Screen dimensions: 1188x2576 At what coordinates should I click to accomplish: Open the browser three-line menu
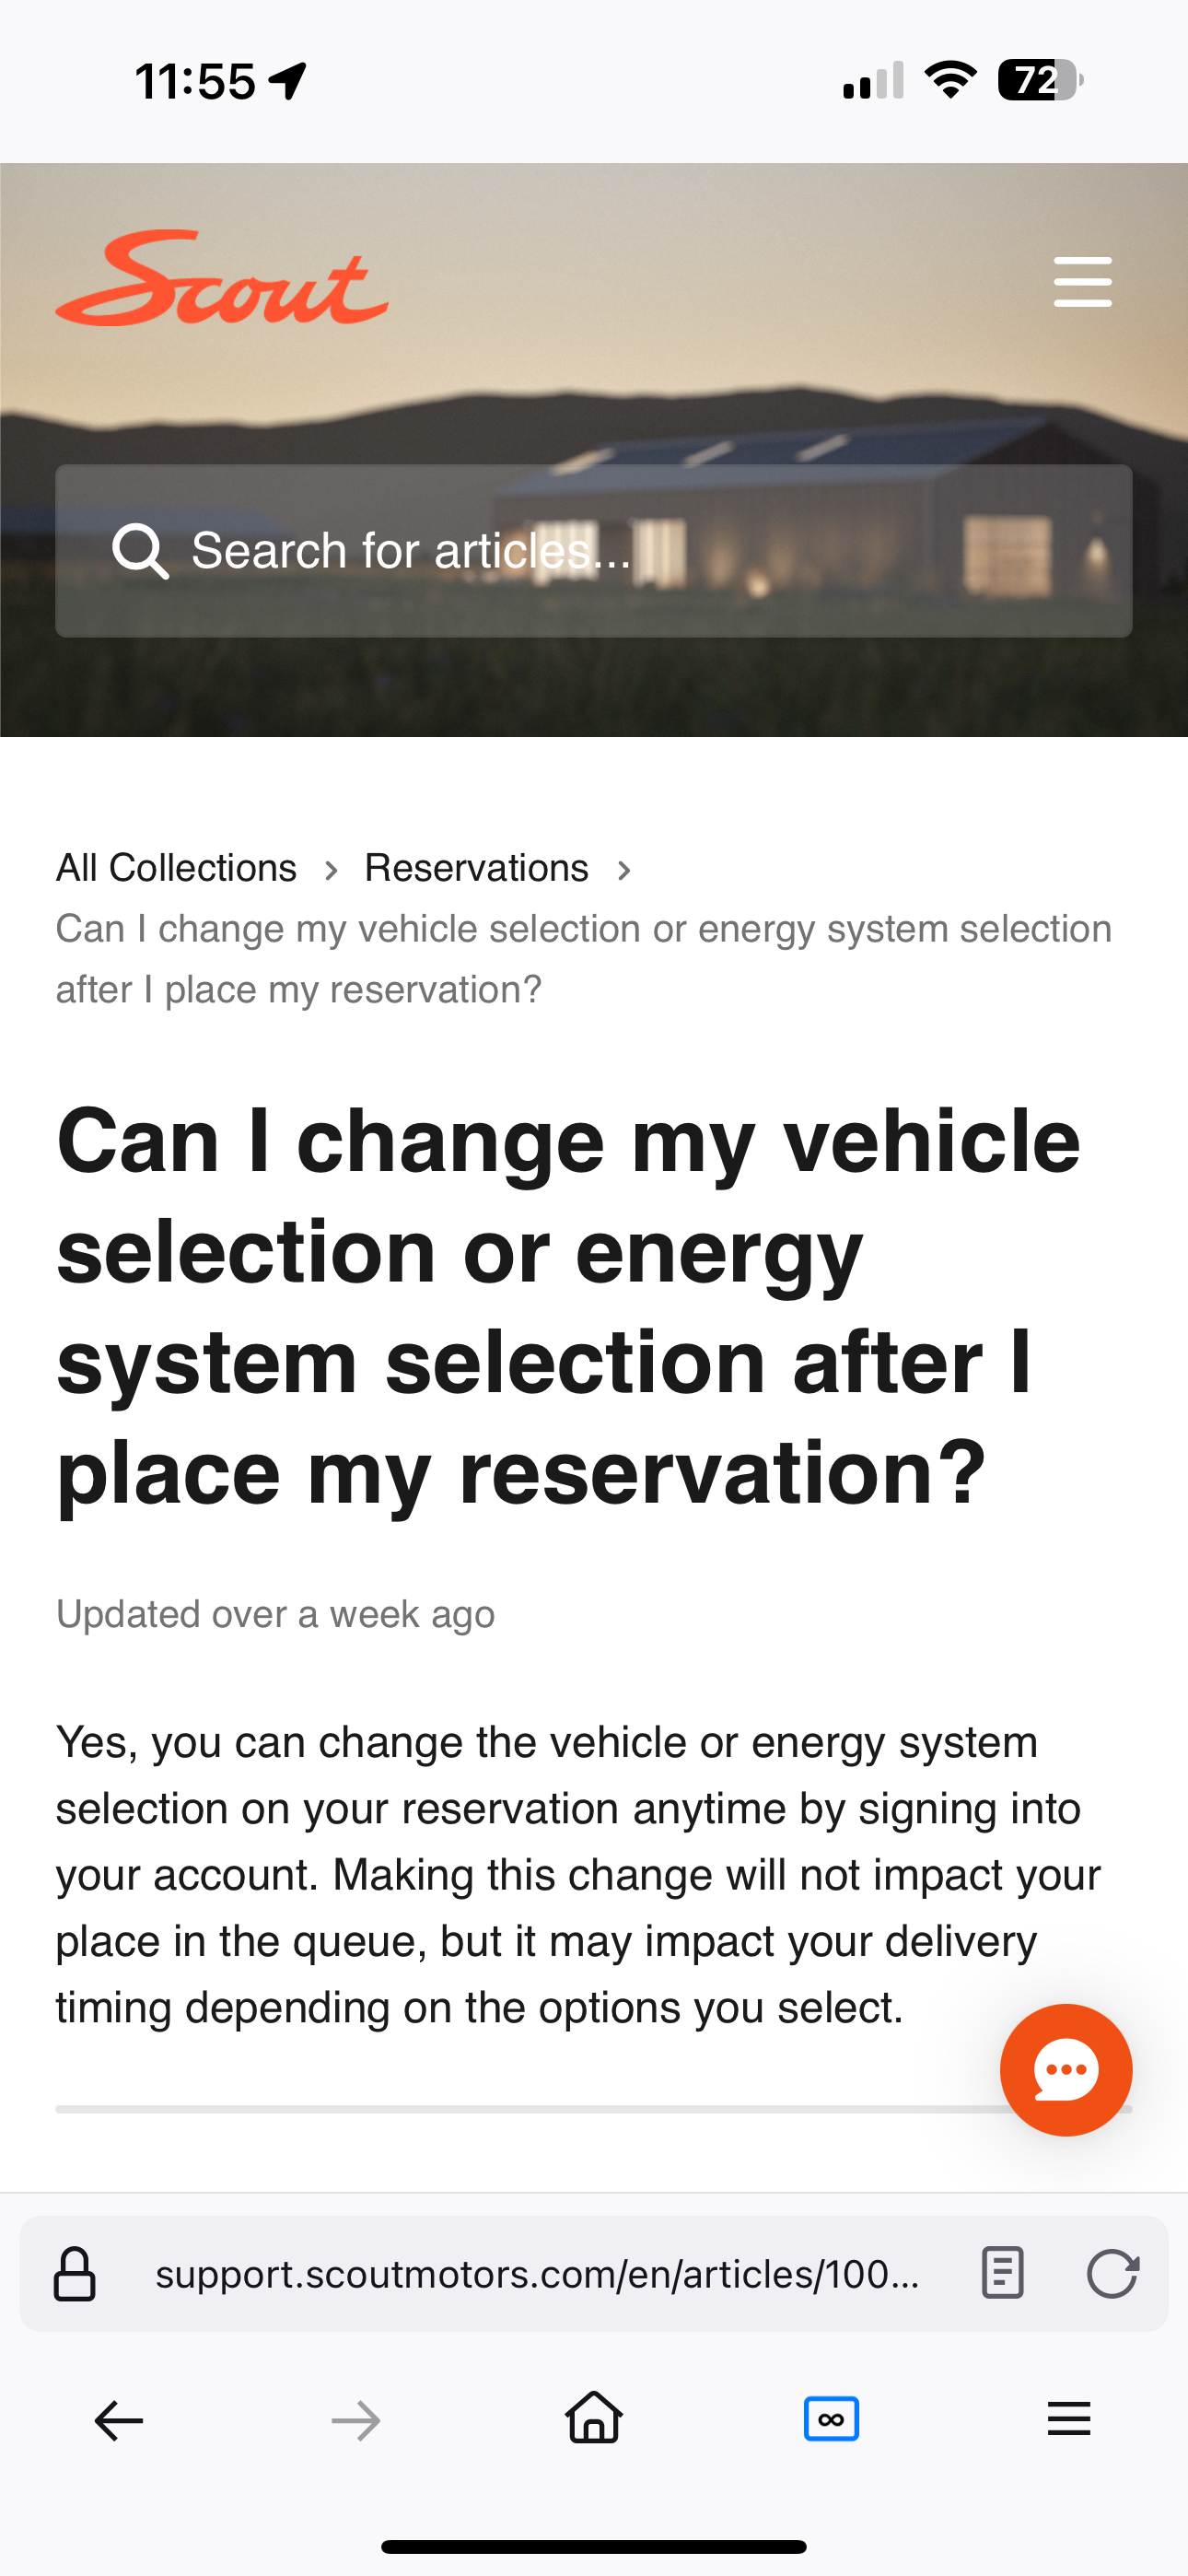(1068, 2420)
